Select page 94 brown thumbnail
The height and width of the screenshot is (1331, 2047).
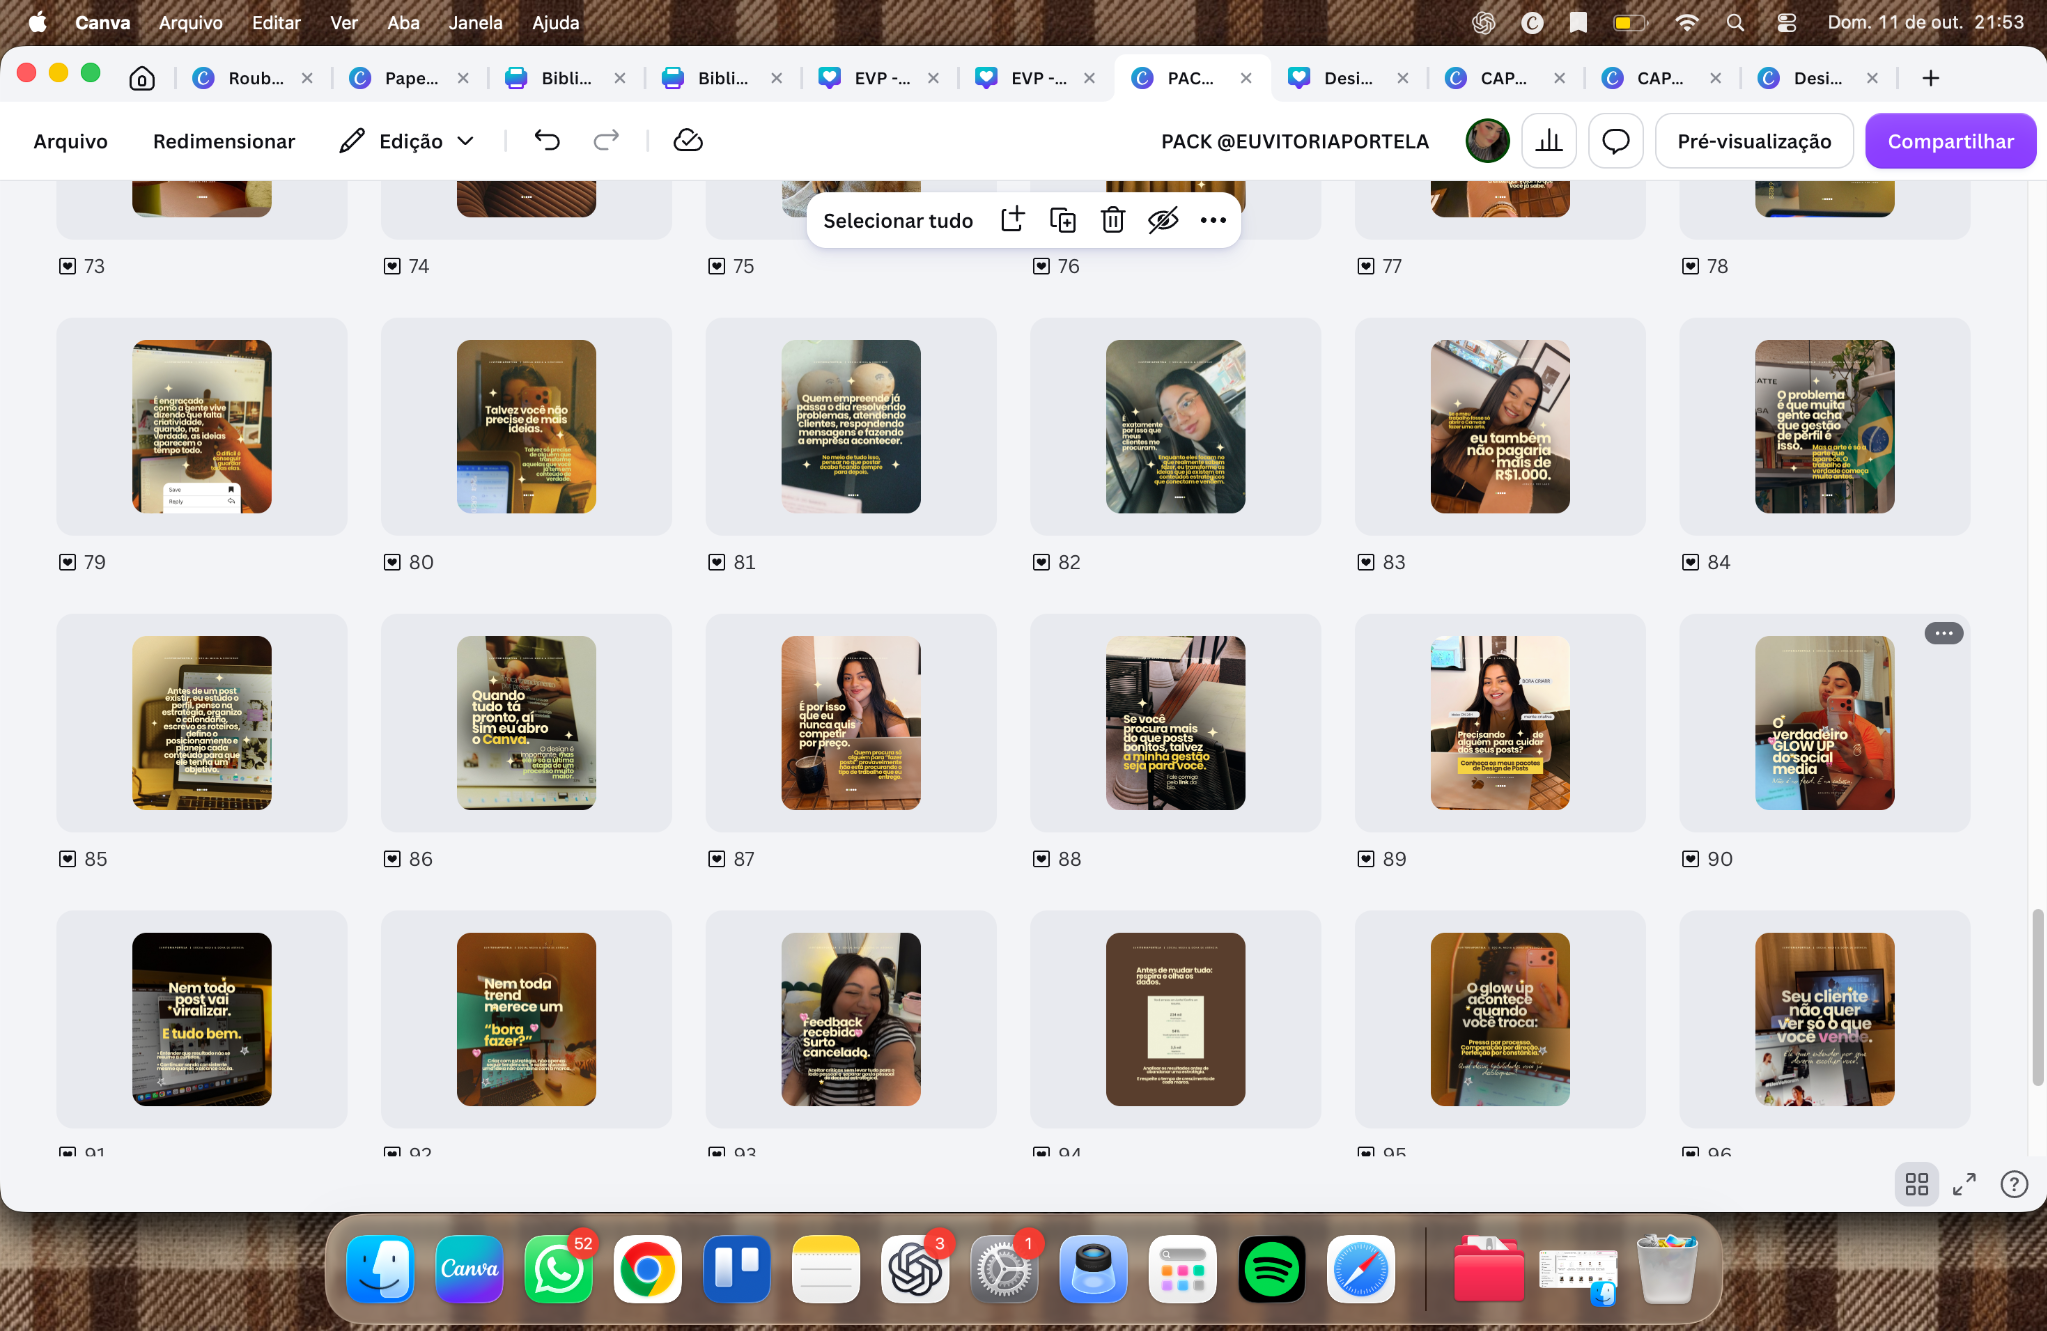[1175, 1019]
